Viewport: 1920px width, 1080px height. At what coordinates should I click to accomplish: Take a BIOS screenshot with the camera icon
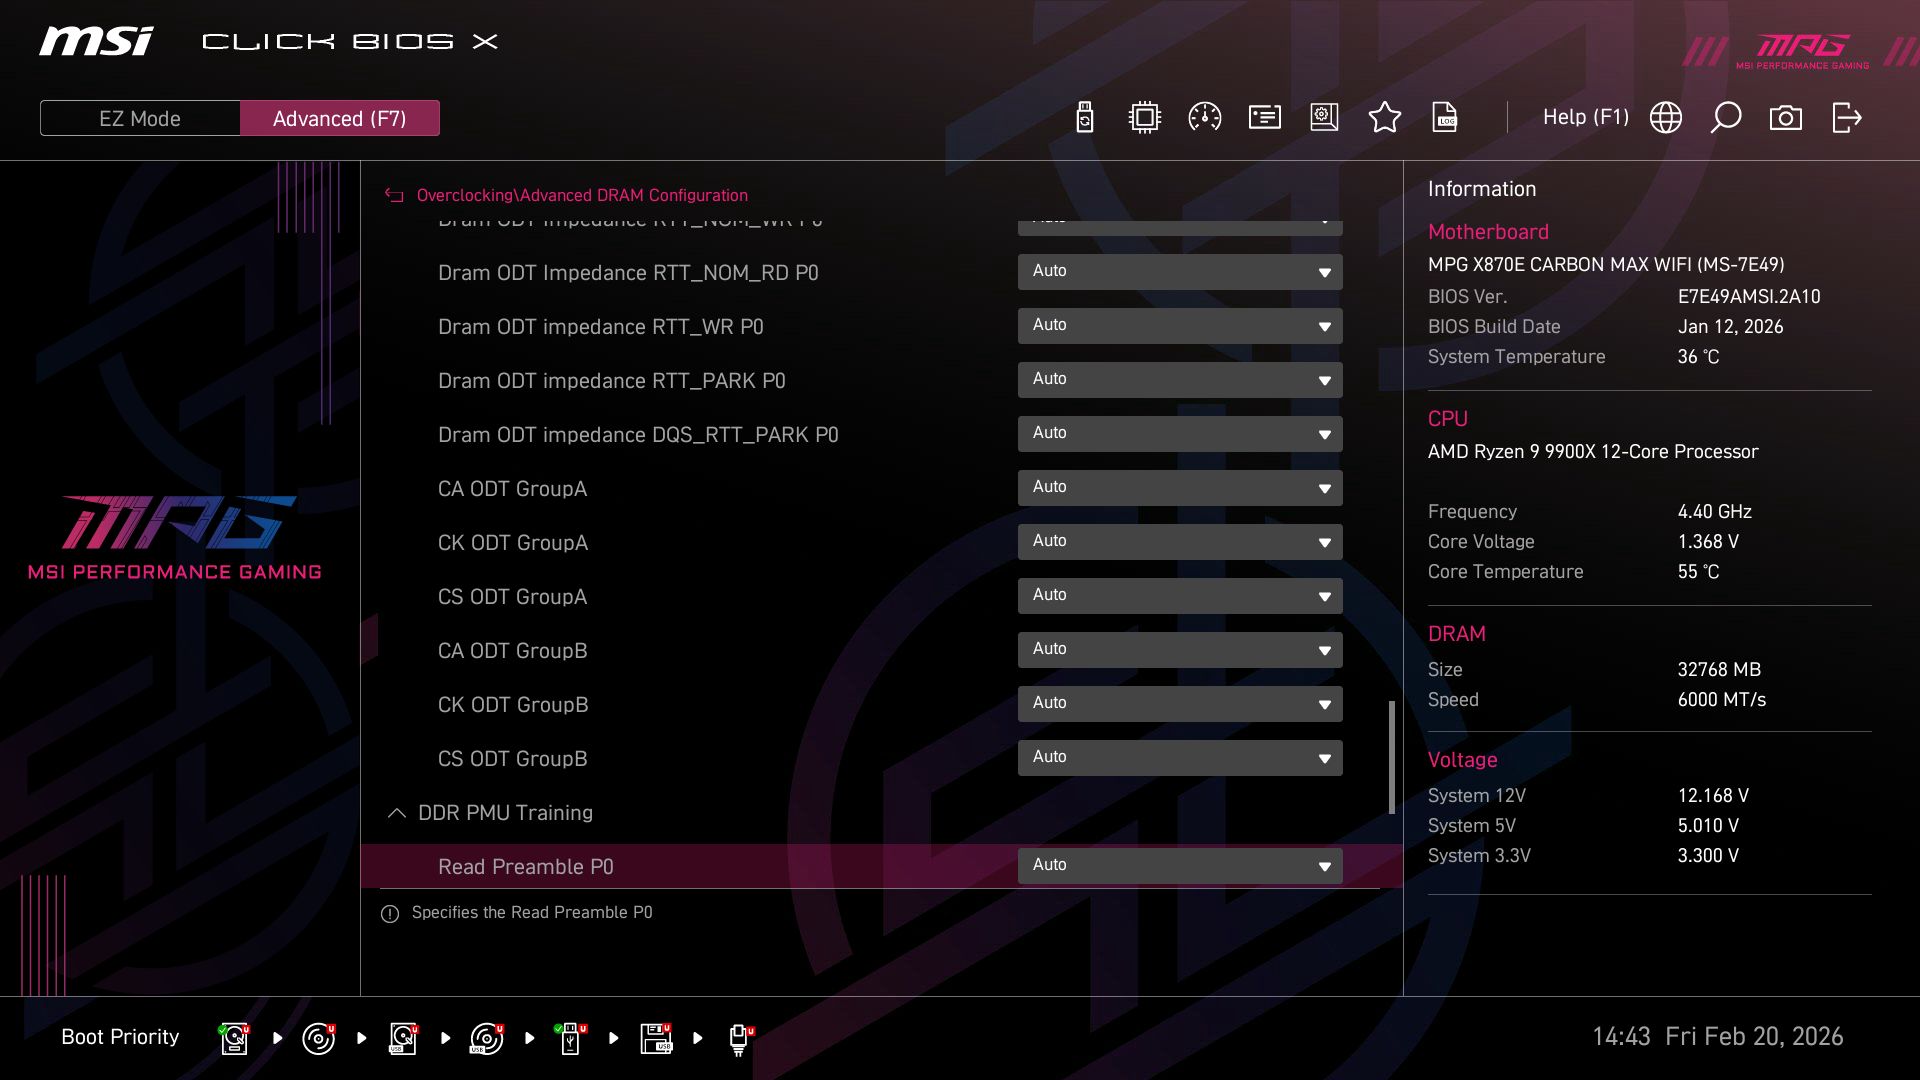click(x=1786, y=117)
